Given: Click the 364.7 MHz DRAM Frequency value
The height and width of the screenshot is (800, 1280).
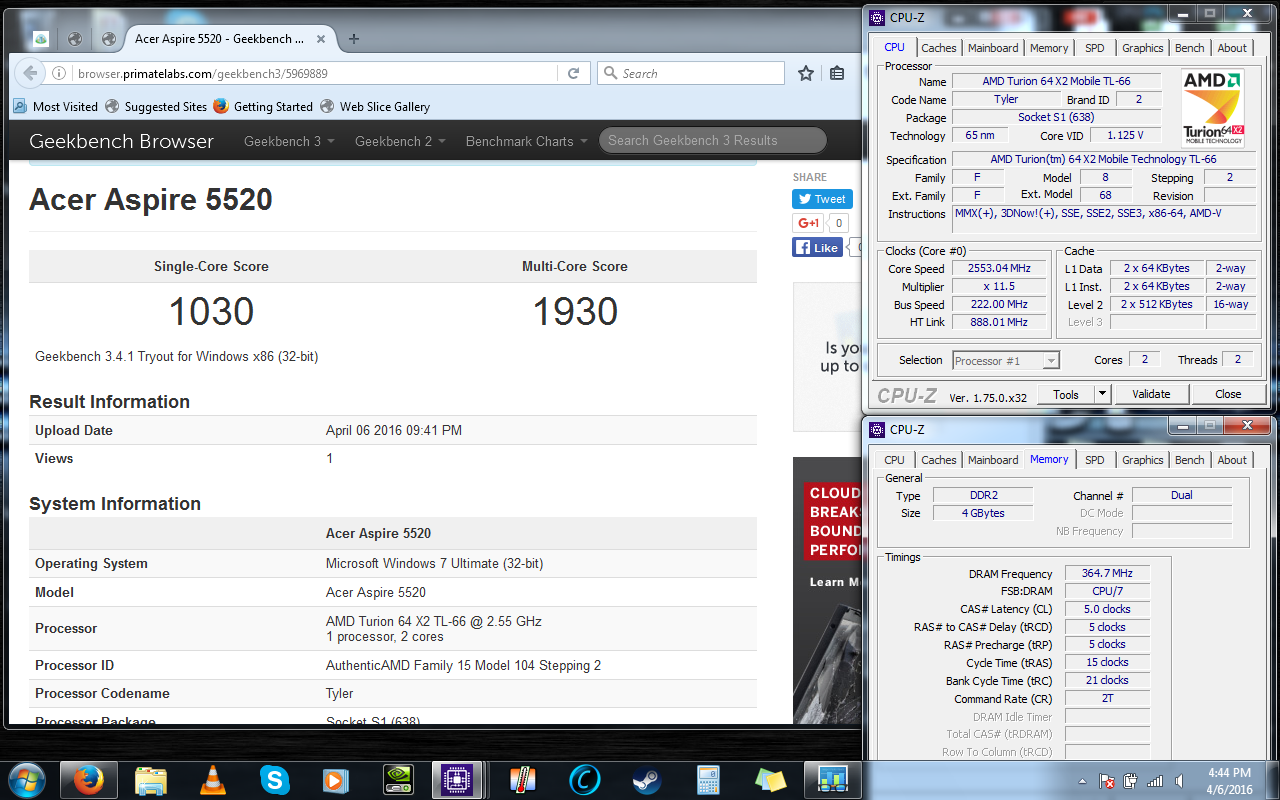Looking at the screenshot, I should click(x=1108, y=573).
